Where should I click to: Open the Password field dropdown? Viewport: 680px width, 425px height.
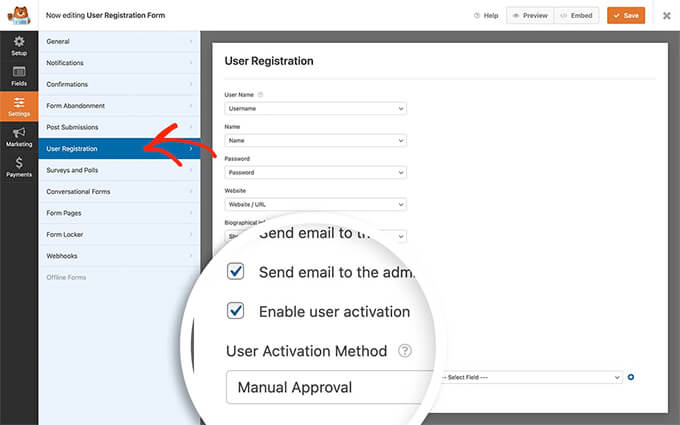316,172
